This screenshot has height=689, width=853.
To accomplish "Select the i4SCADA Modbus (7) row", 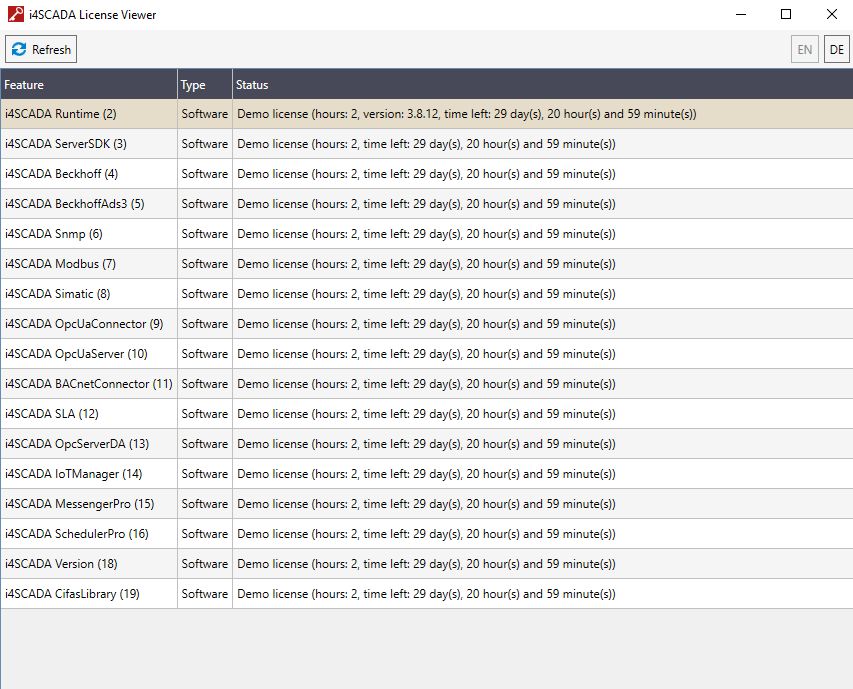I will [x=426, y=264].
